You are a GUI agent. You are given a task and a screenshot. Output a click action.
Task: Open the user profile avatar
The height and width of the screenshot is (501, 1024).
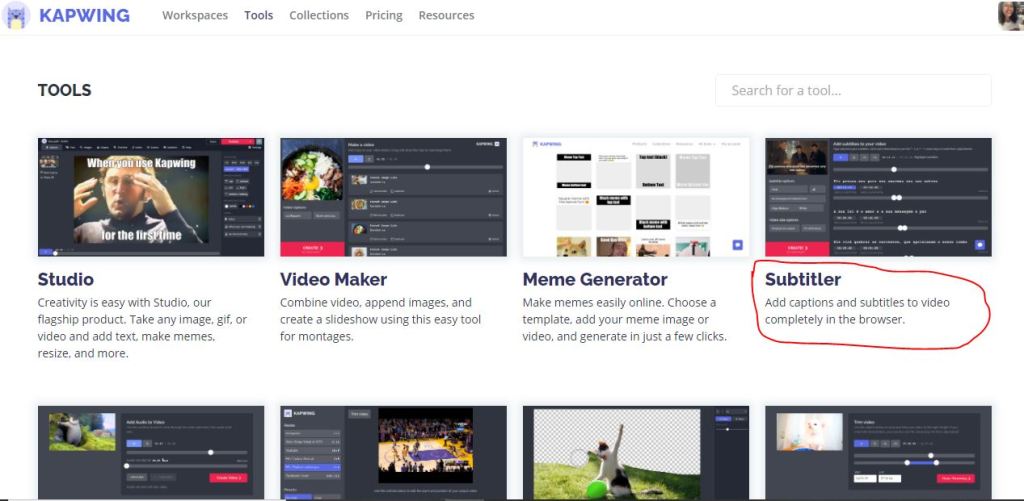click(1010, 16)
